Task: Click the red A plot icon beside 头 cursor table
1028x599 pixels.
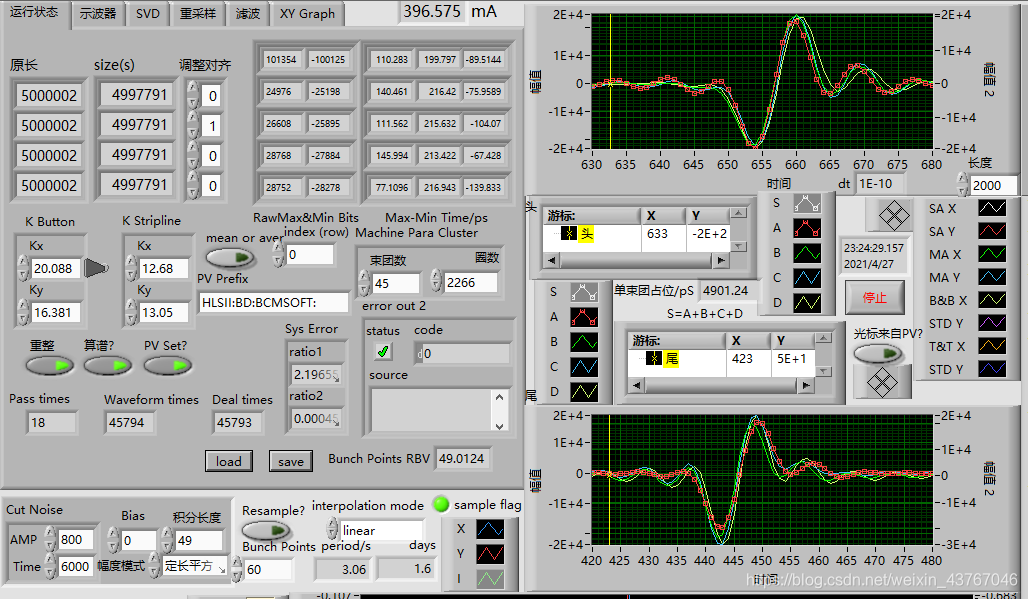Action: pos(807,228)
